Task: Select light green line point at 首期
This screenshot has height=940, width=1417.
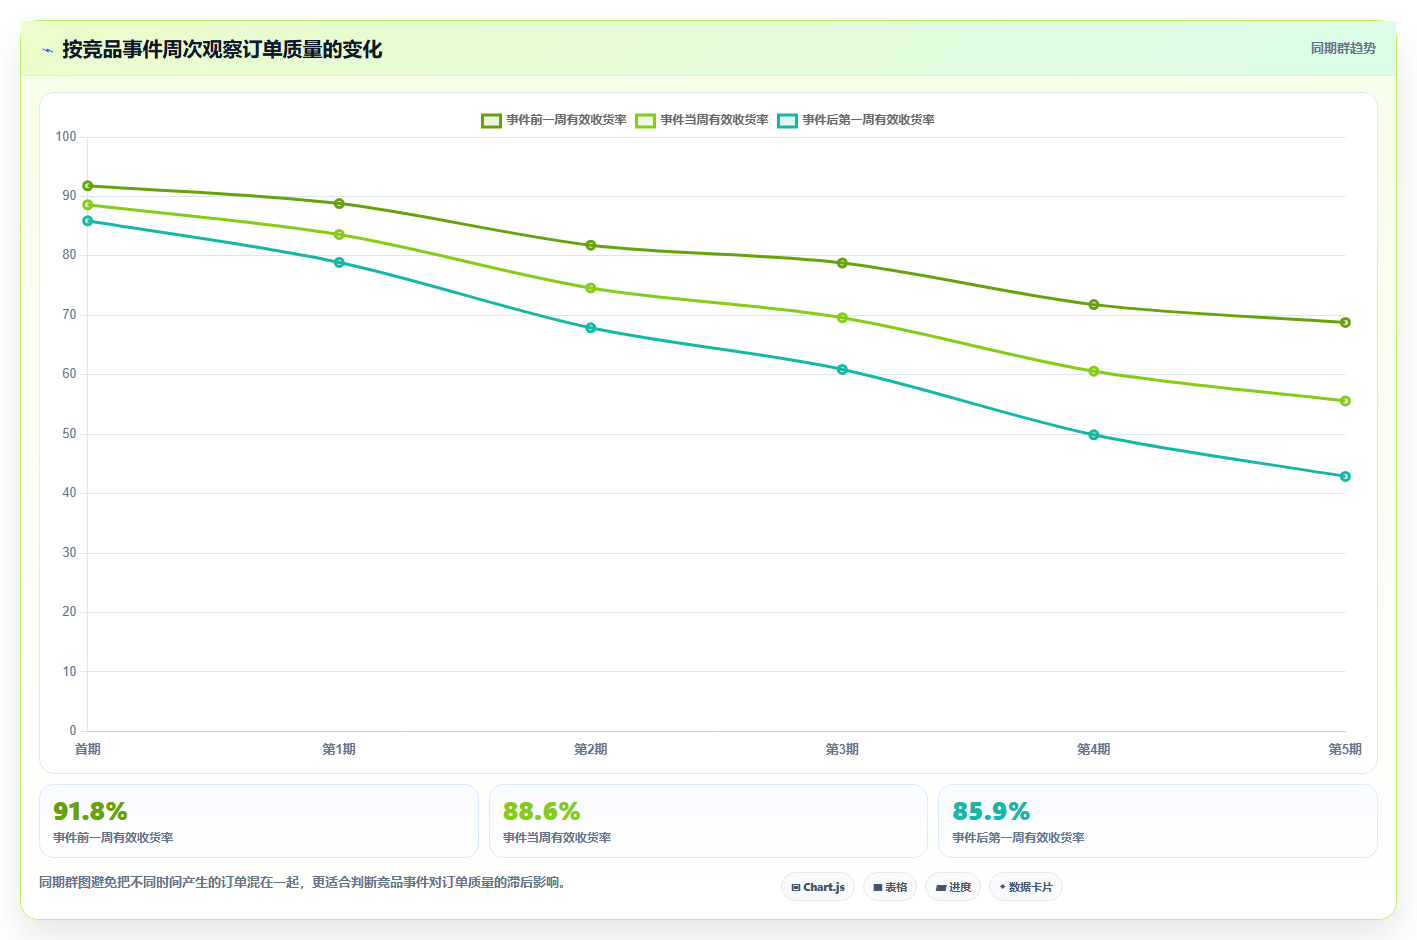Action: click(88, 205)
